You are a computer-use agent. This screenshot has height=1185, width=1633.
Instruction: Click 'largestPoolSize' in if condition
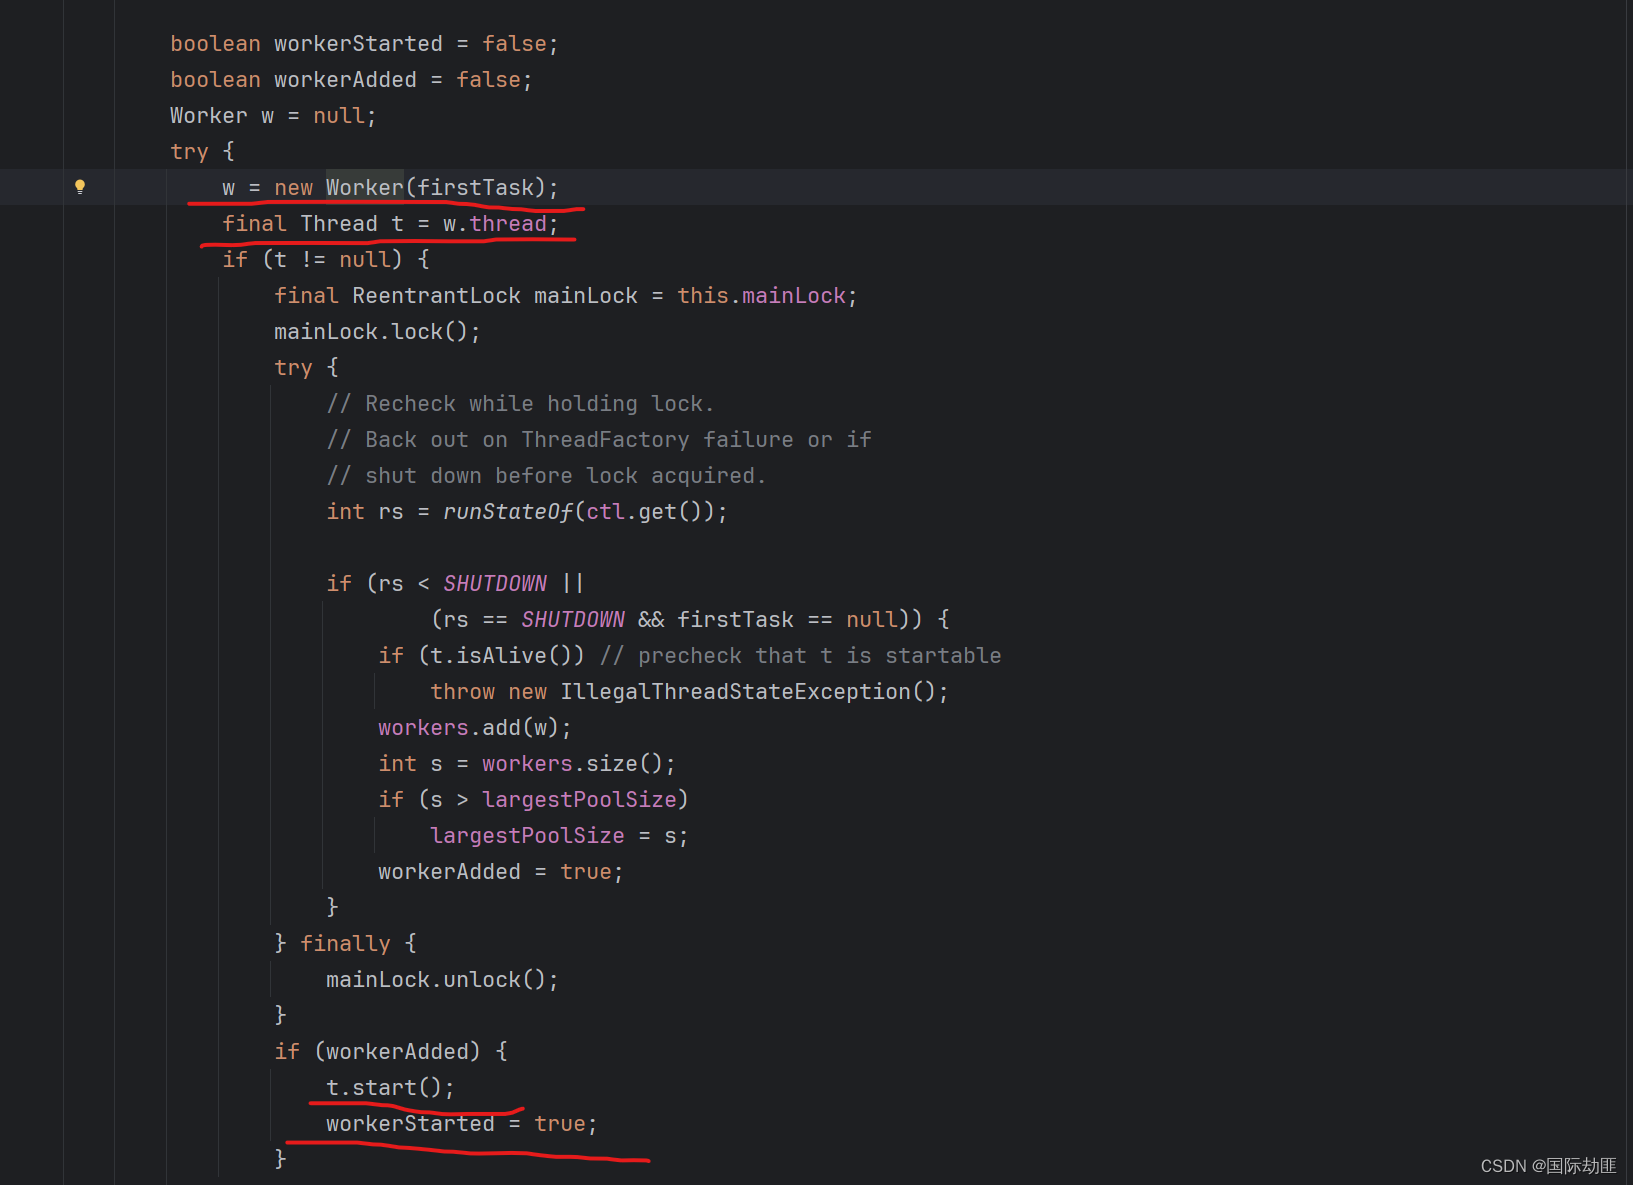[x=579, y=800]
